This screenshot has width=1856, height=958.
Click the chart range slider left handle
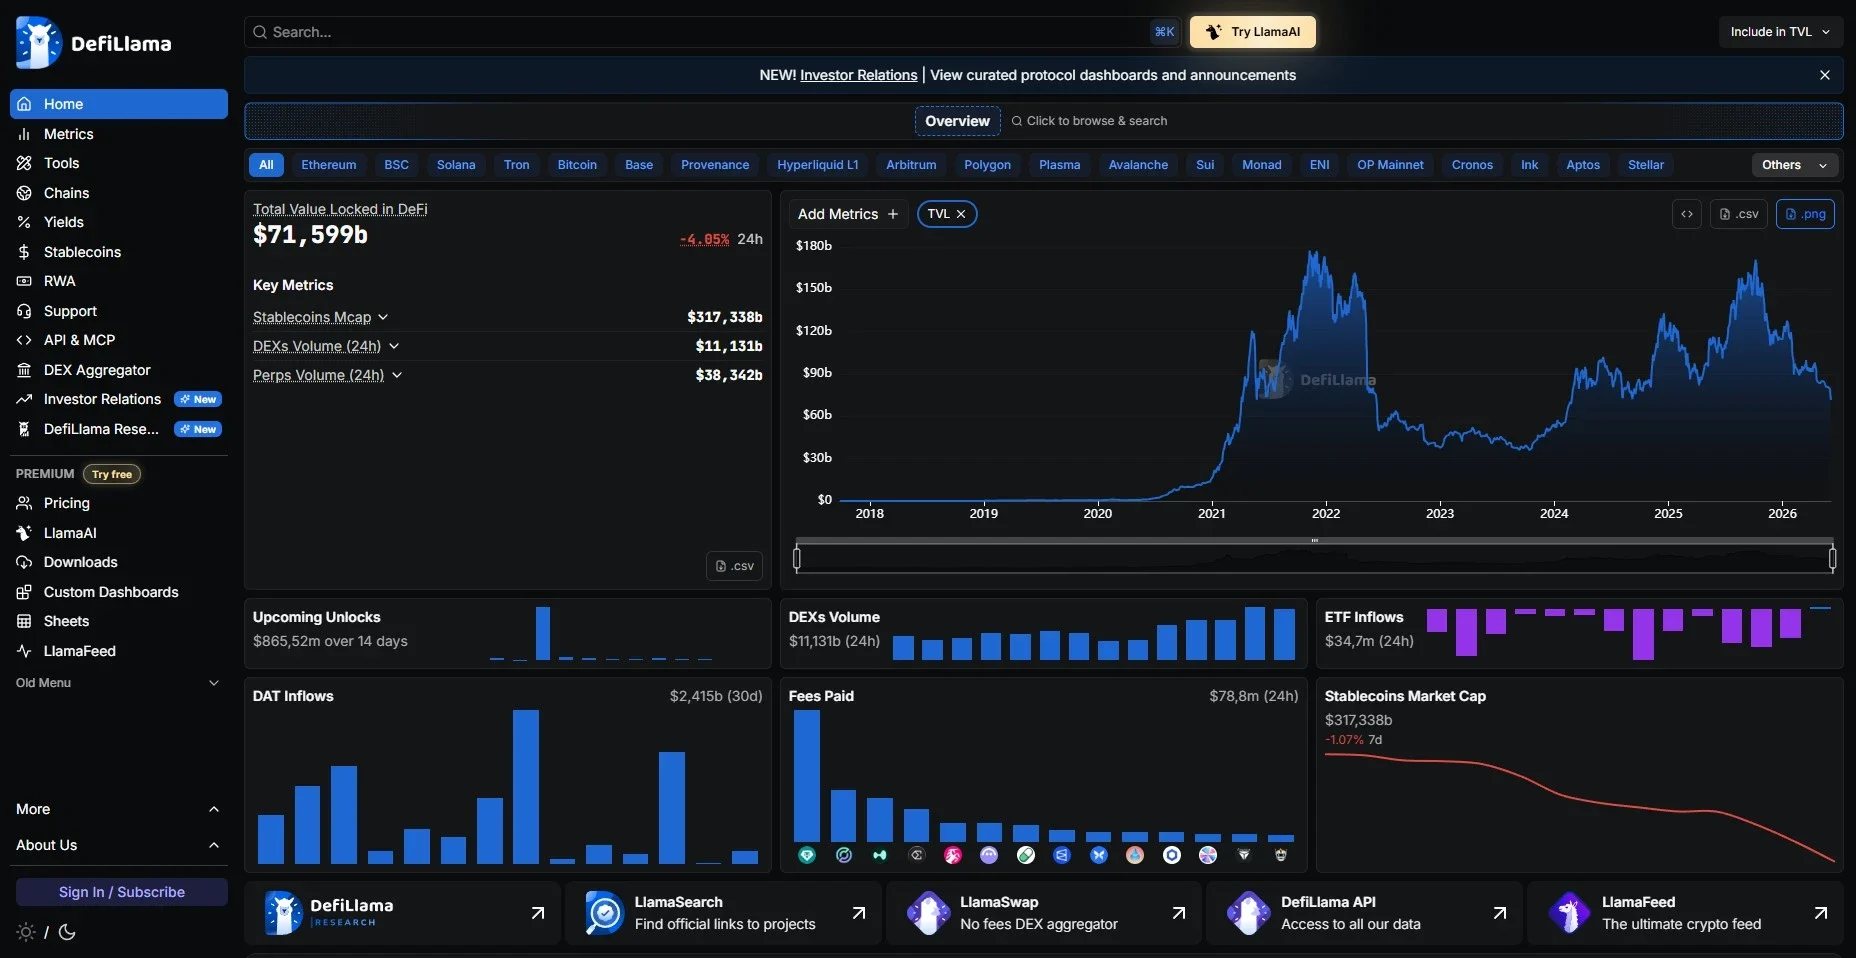(x=797, y=558)
